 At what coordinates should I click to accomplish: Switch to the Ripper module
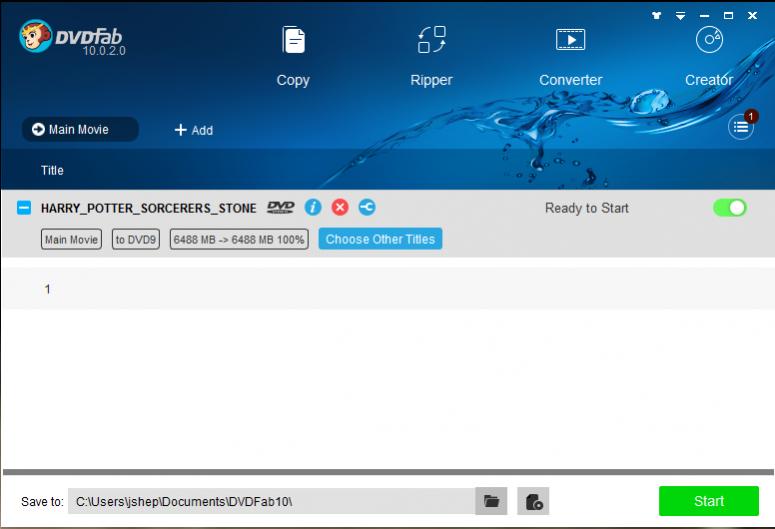[x=431, y=56]
